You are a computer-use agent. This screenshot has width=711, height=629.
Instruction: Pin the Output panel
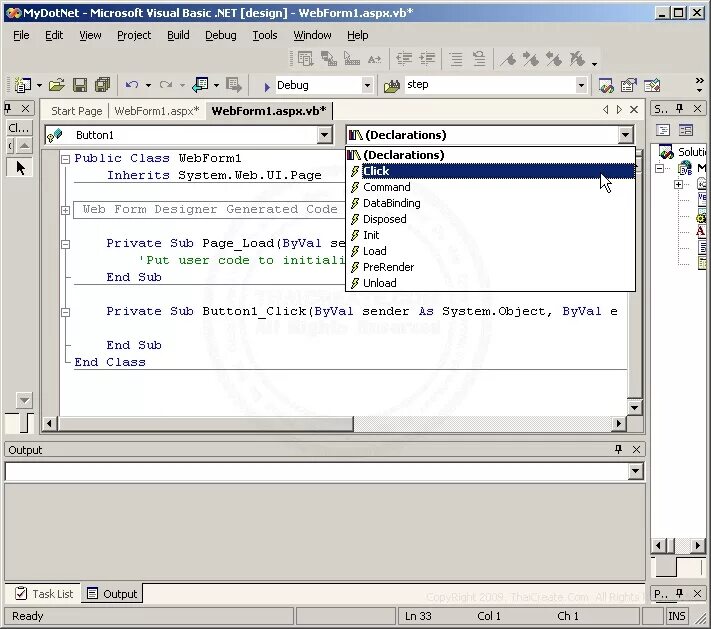coord(618,449)
